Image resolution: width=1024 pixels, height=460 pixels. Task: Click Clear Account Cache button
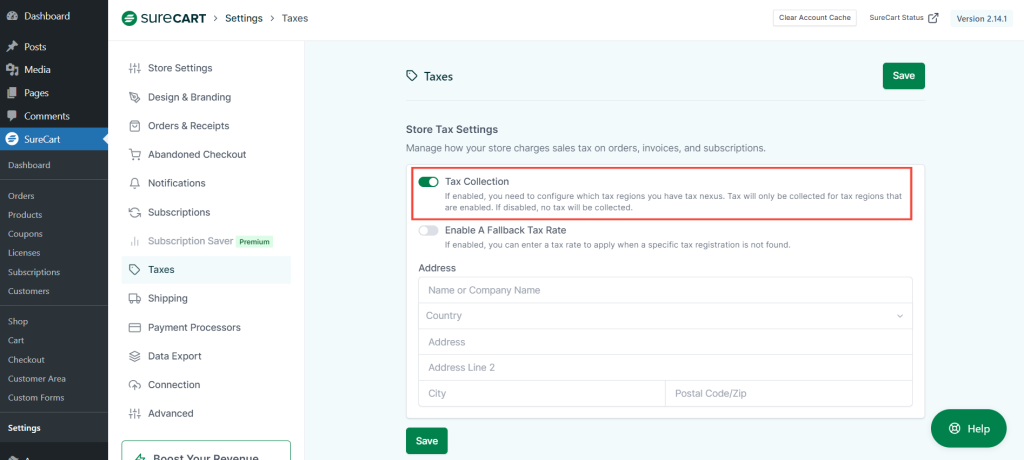(x=814, y=18)
